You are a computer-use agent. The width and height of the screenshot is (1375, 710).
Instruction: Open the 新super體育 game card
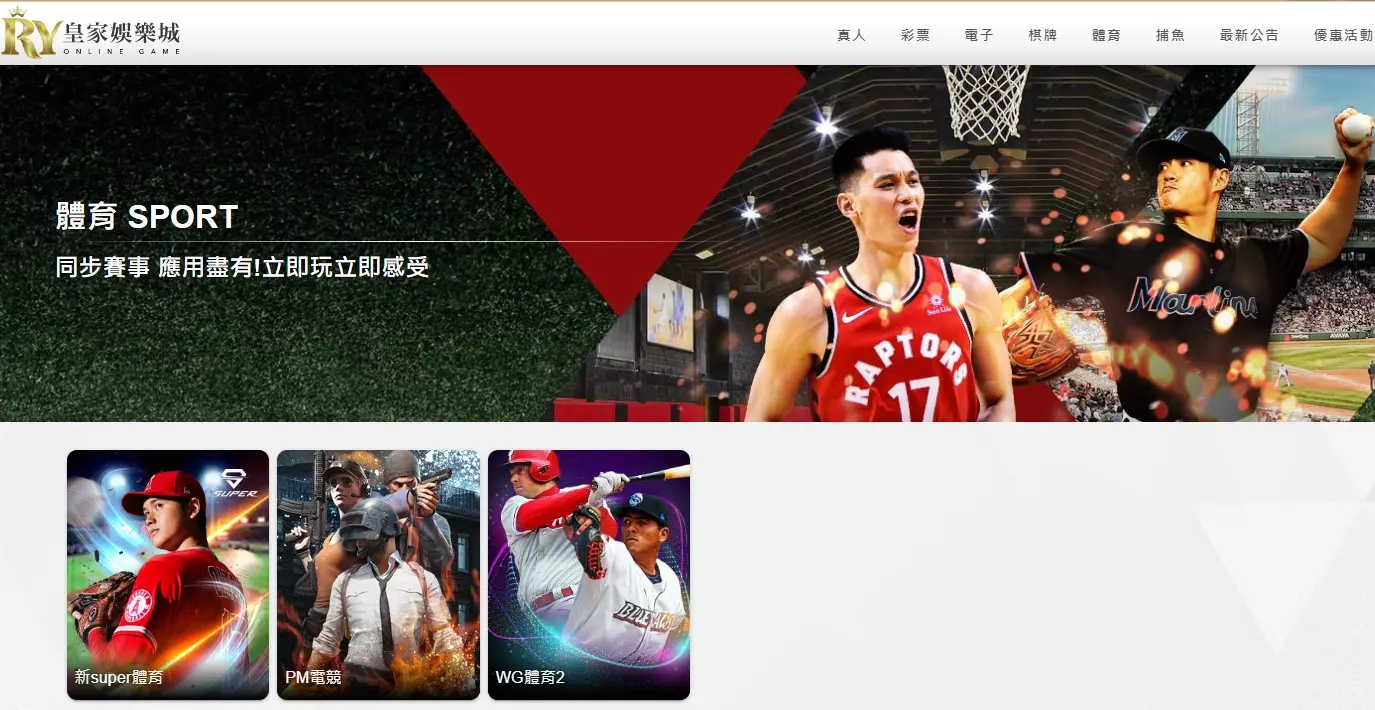click(168, 575)
